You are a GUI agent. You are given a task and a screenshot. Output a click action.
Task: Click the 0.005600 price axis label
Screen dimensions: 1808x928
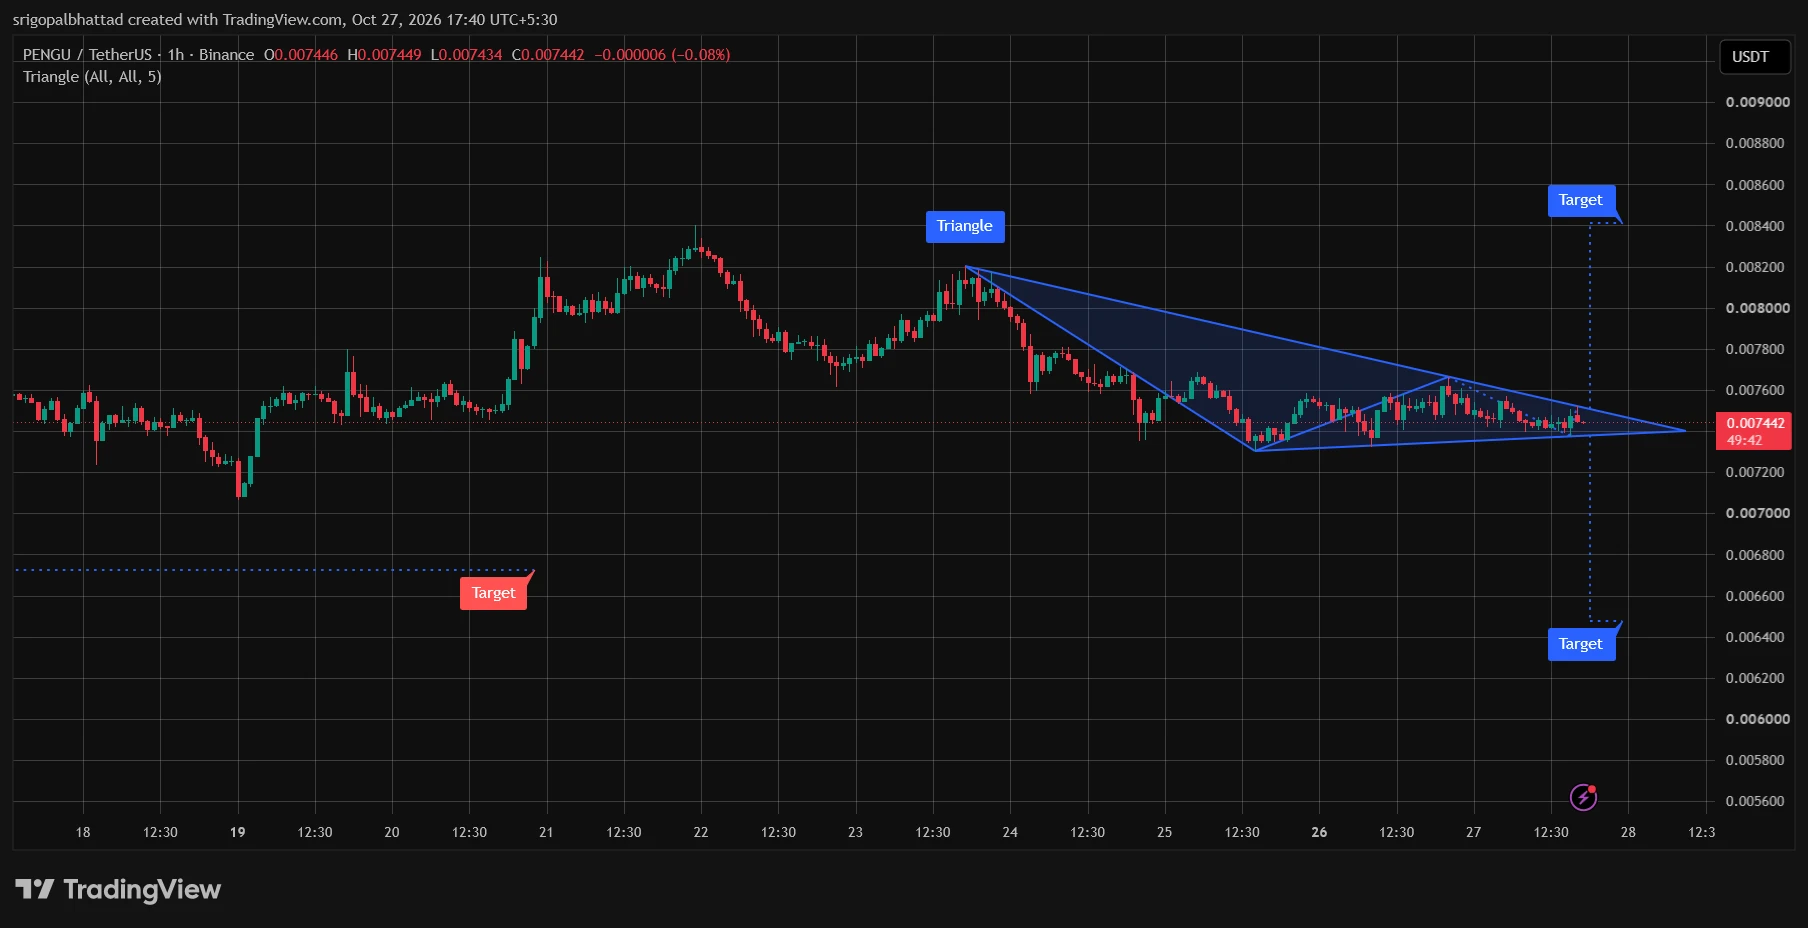1757,801
